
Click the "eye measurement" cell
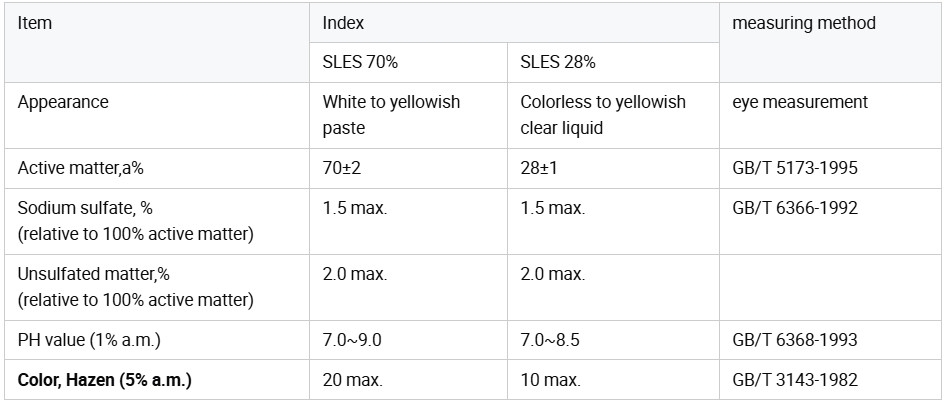(800, 102)
